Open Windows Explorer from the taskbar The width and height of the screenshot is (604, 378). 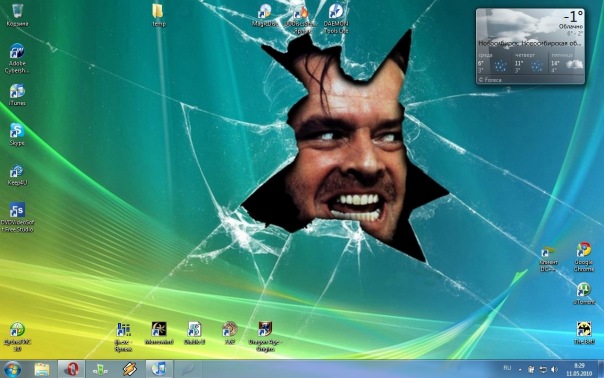point(42,369)
